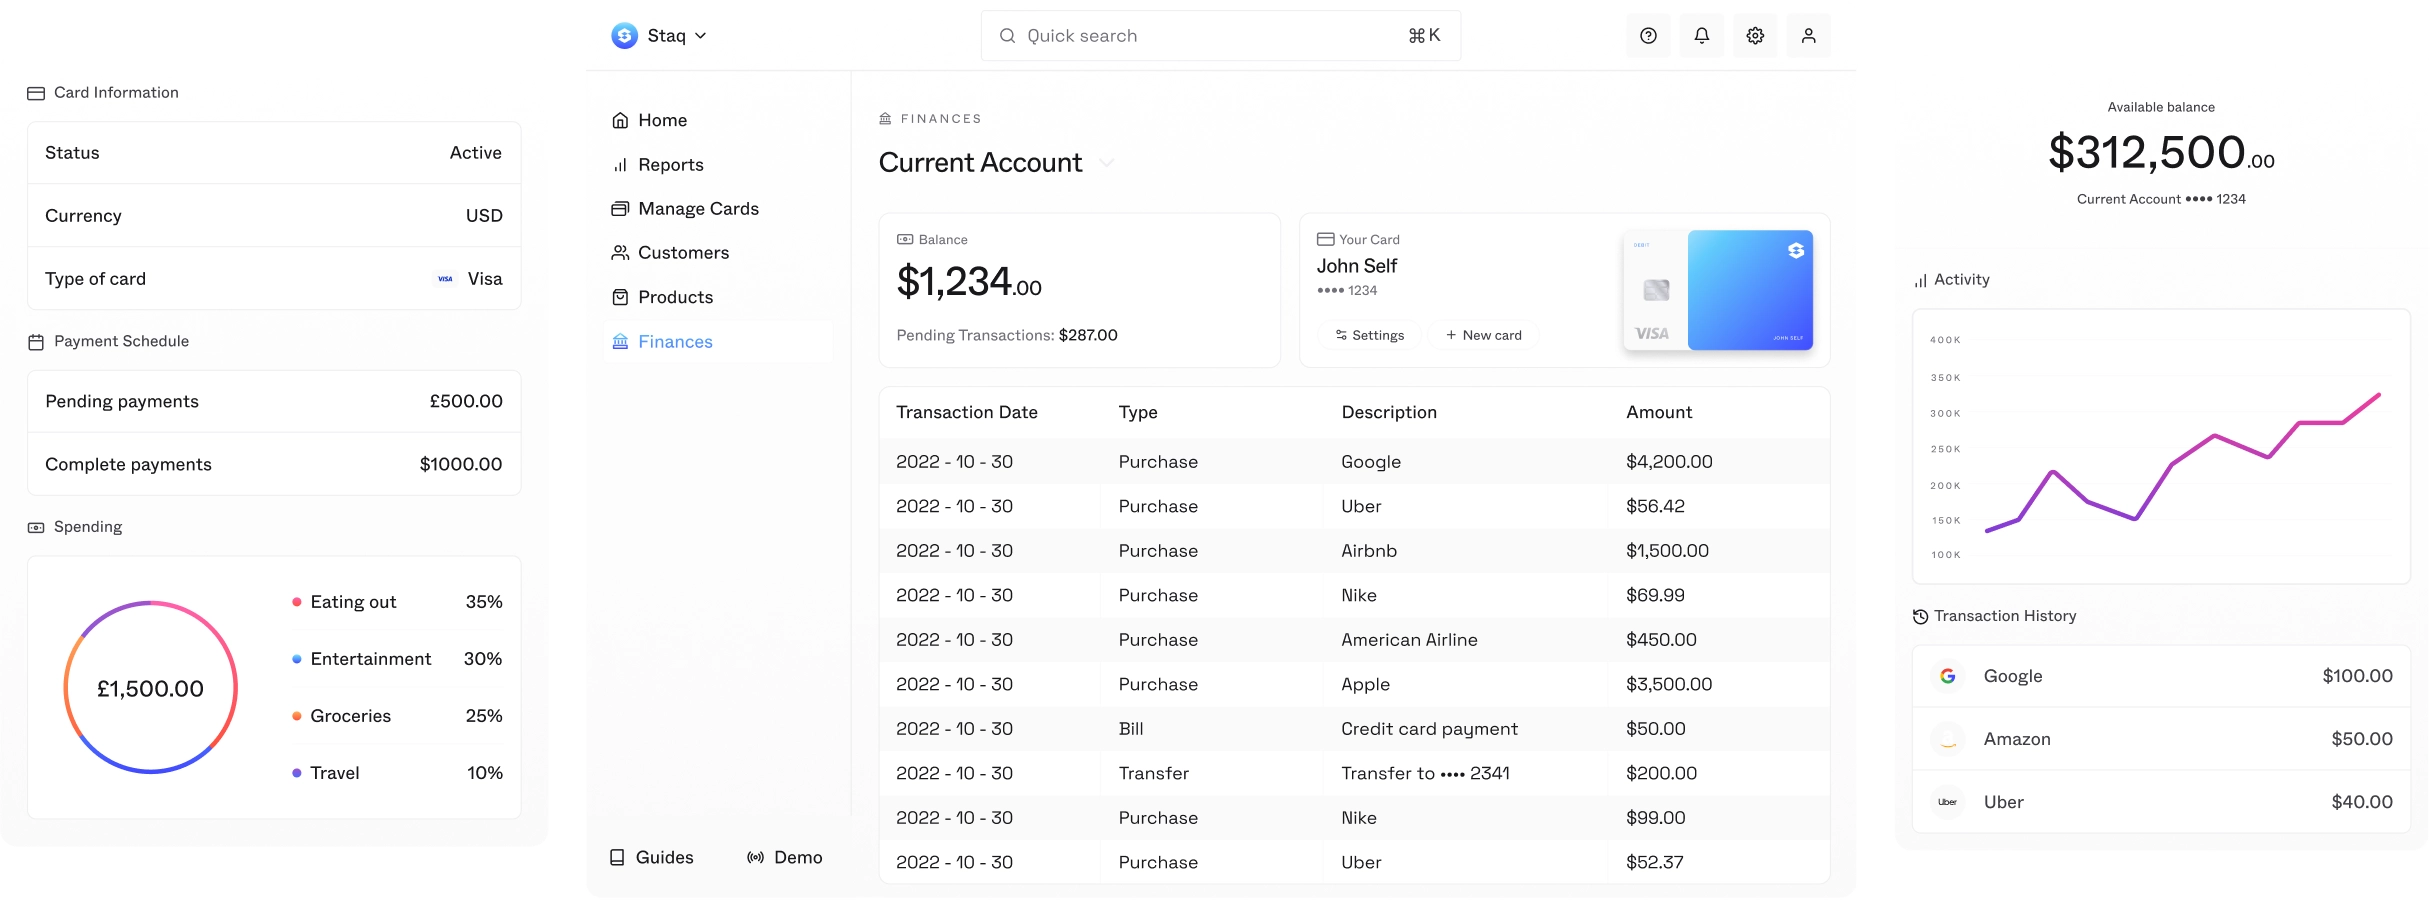Click the New card button

(x=1483, y=335)
